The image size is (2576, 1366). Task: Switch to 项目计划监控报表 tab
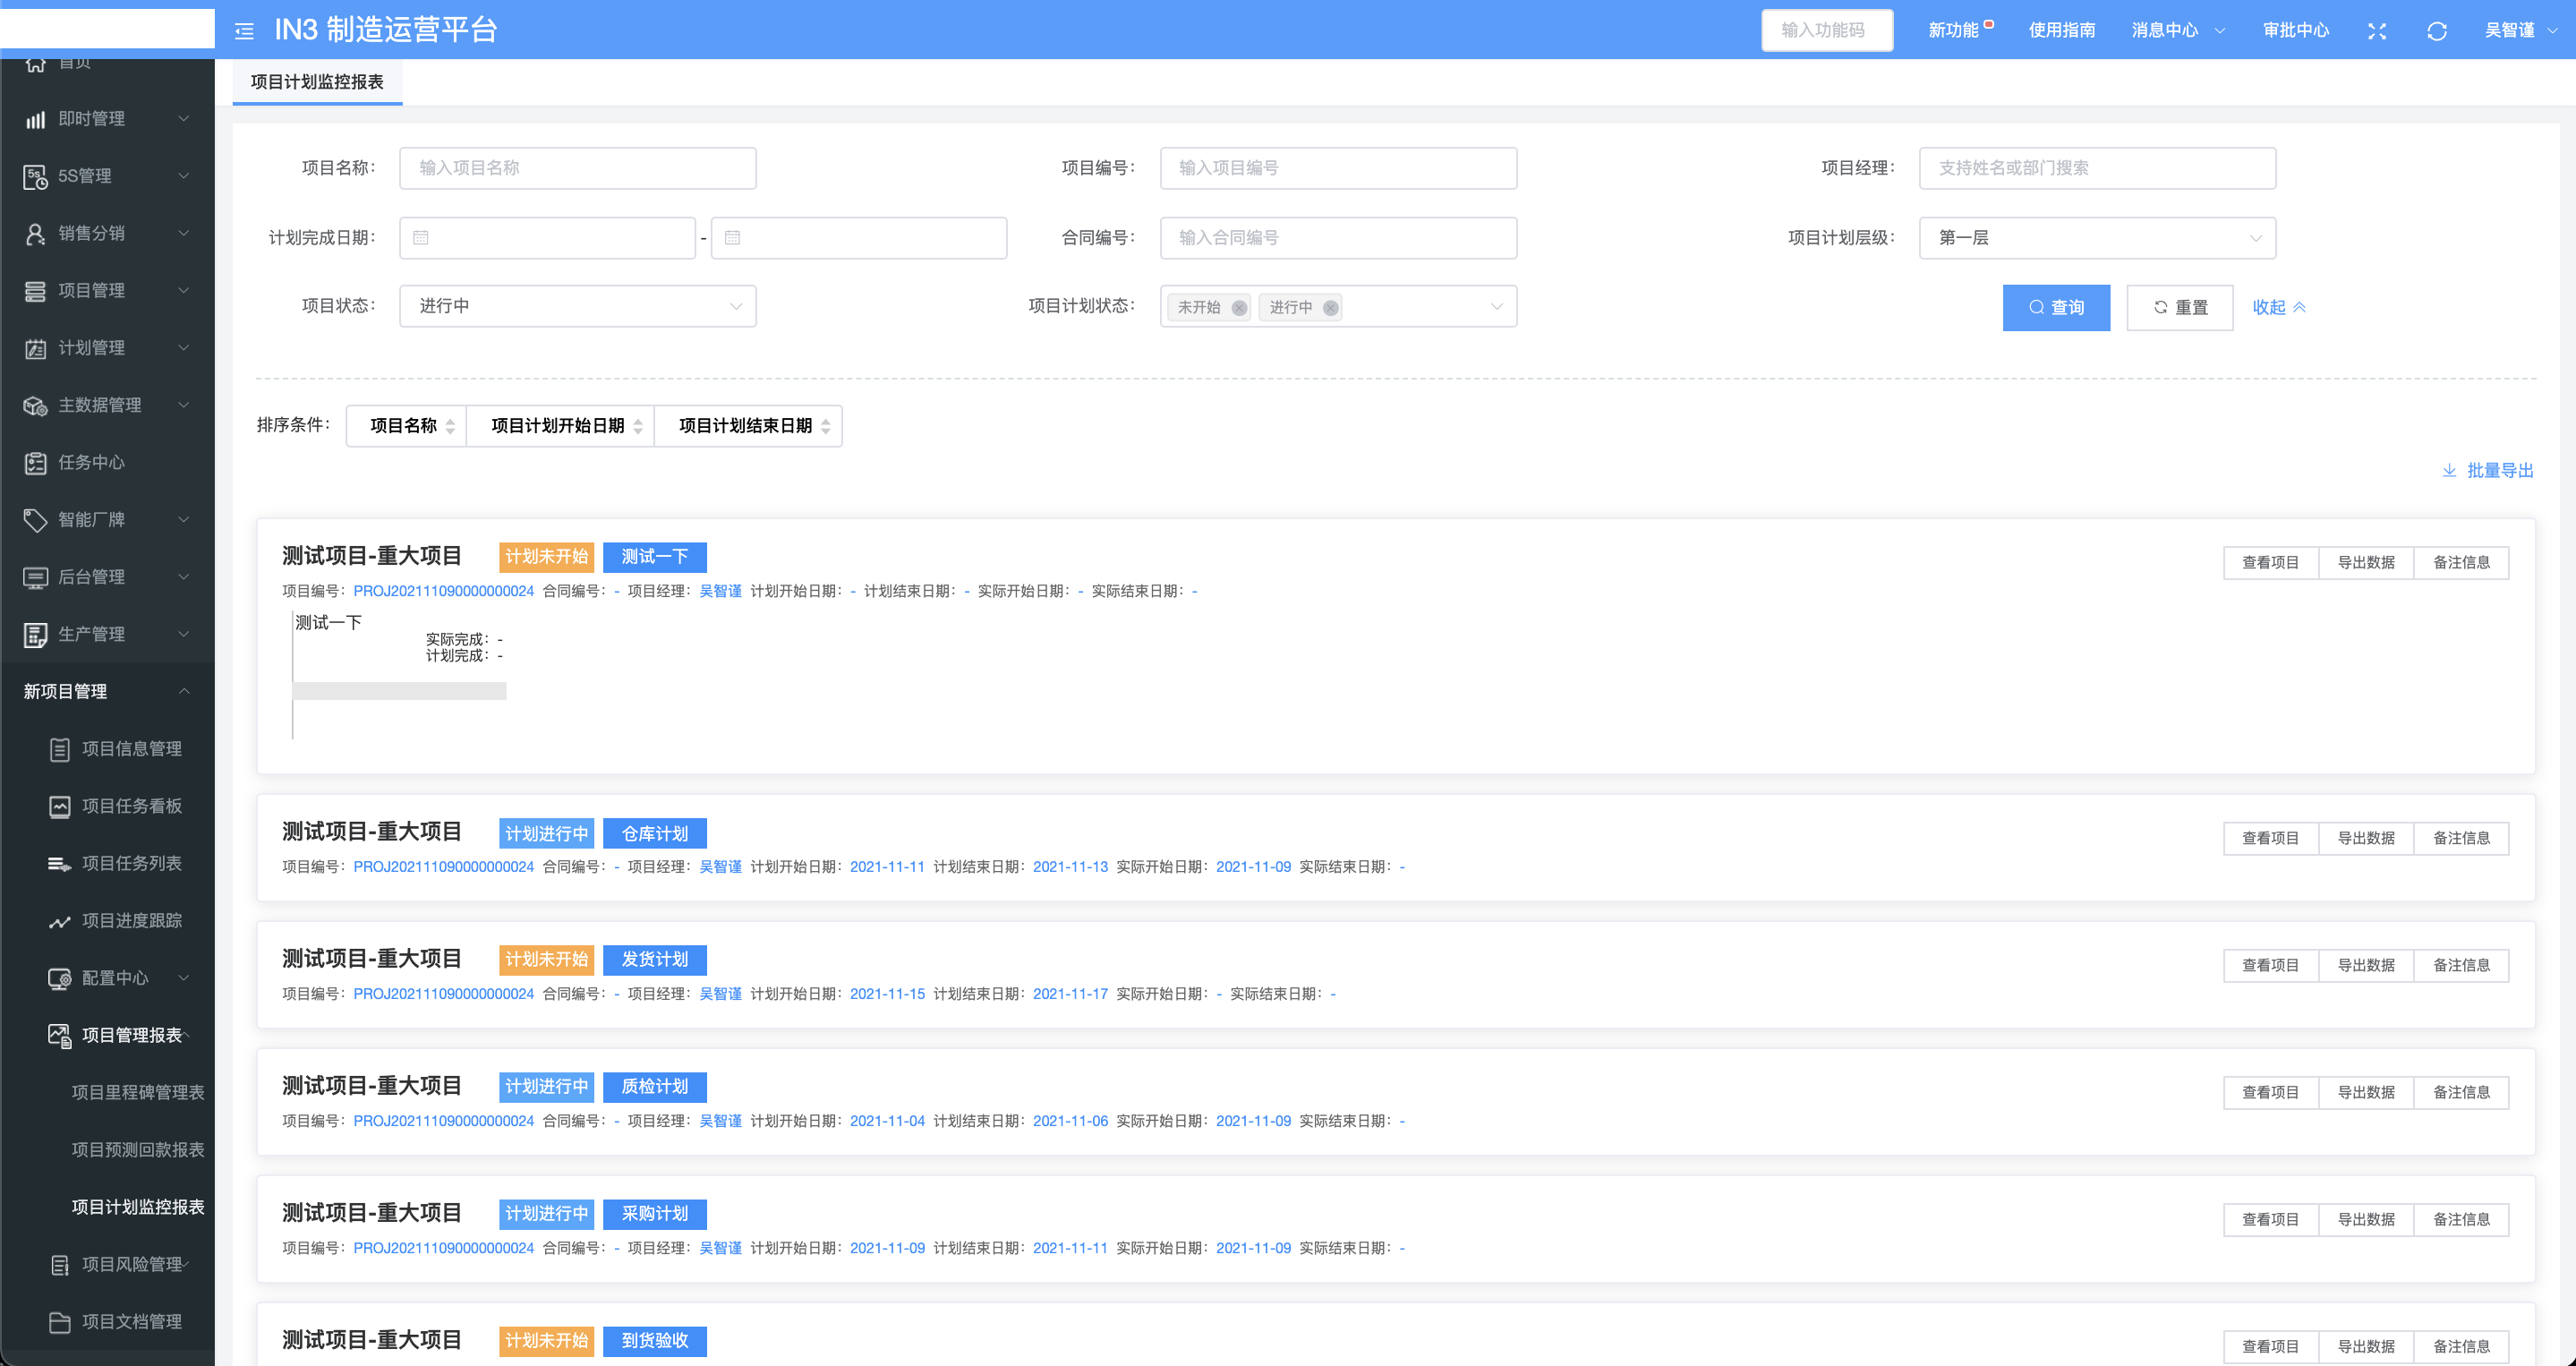317,82
